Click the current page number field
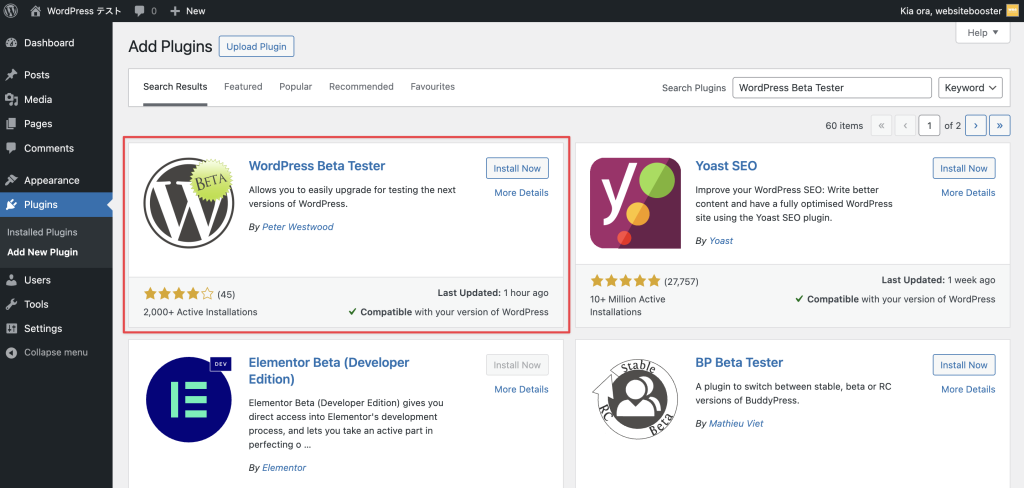This screenshot has height=488, width=1024. coord(929,125)
